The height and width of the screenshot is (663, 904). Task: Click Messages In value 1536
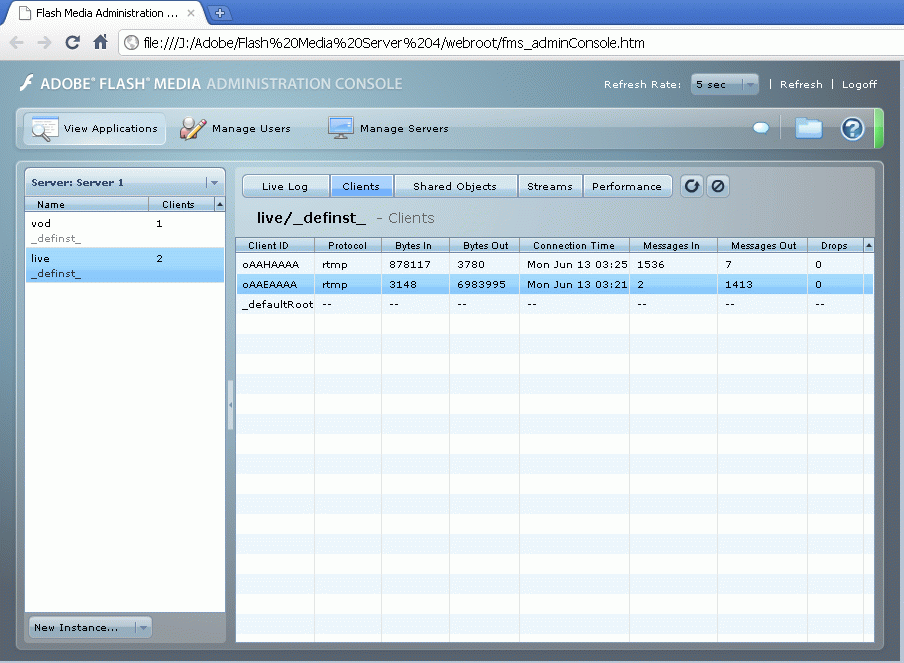click(x=651, y=265)
